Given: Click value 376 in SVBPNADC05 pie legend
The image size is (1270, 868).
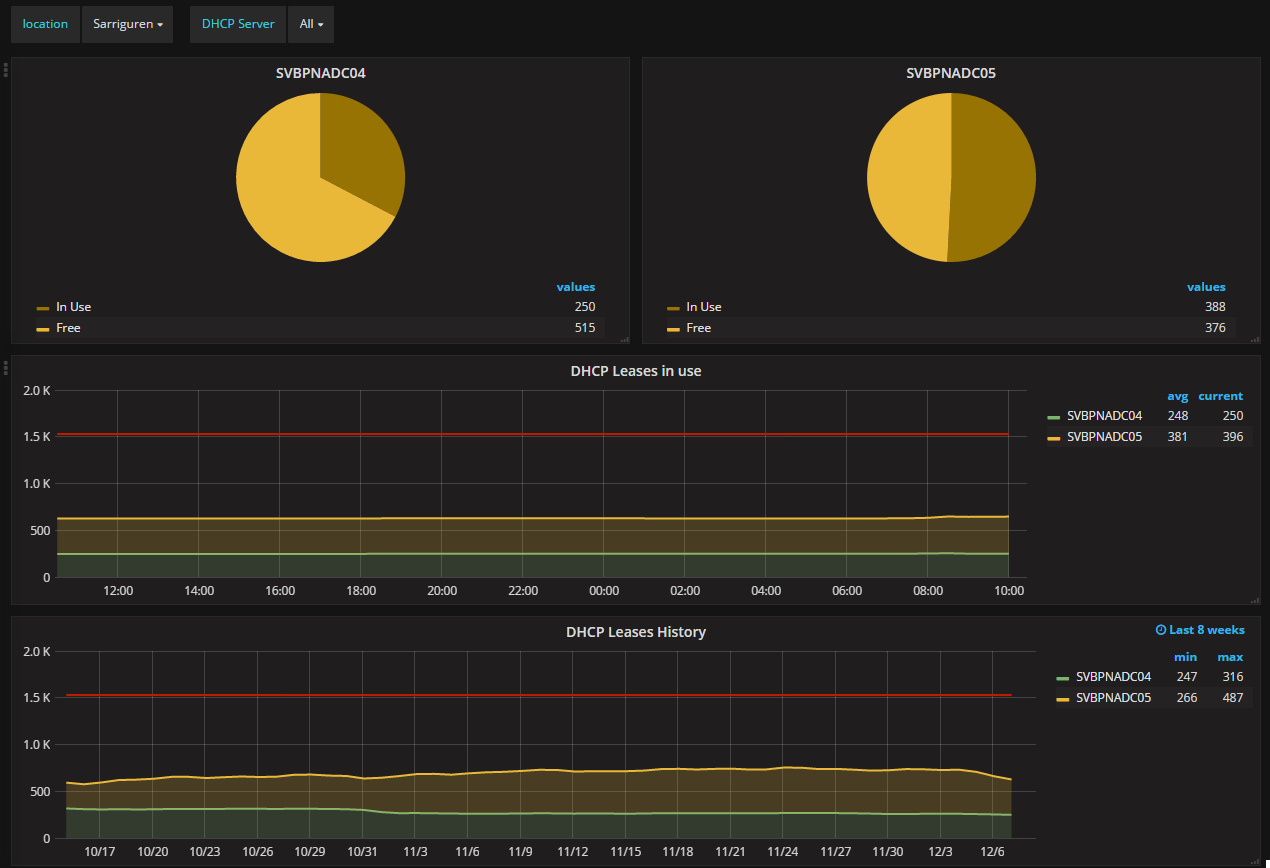Looking at the screenshot, I should [1215, 328].
